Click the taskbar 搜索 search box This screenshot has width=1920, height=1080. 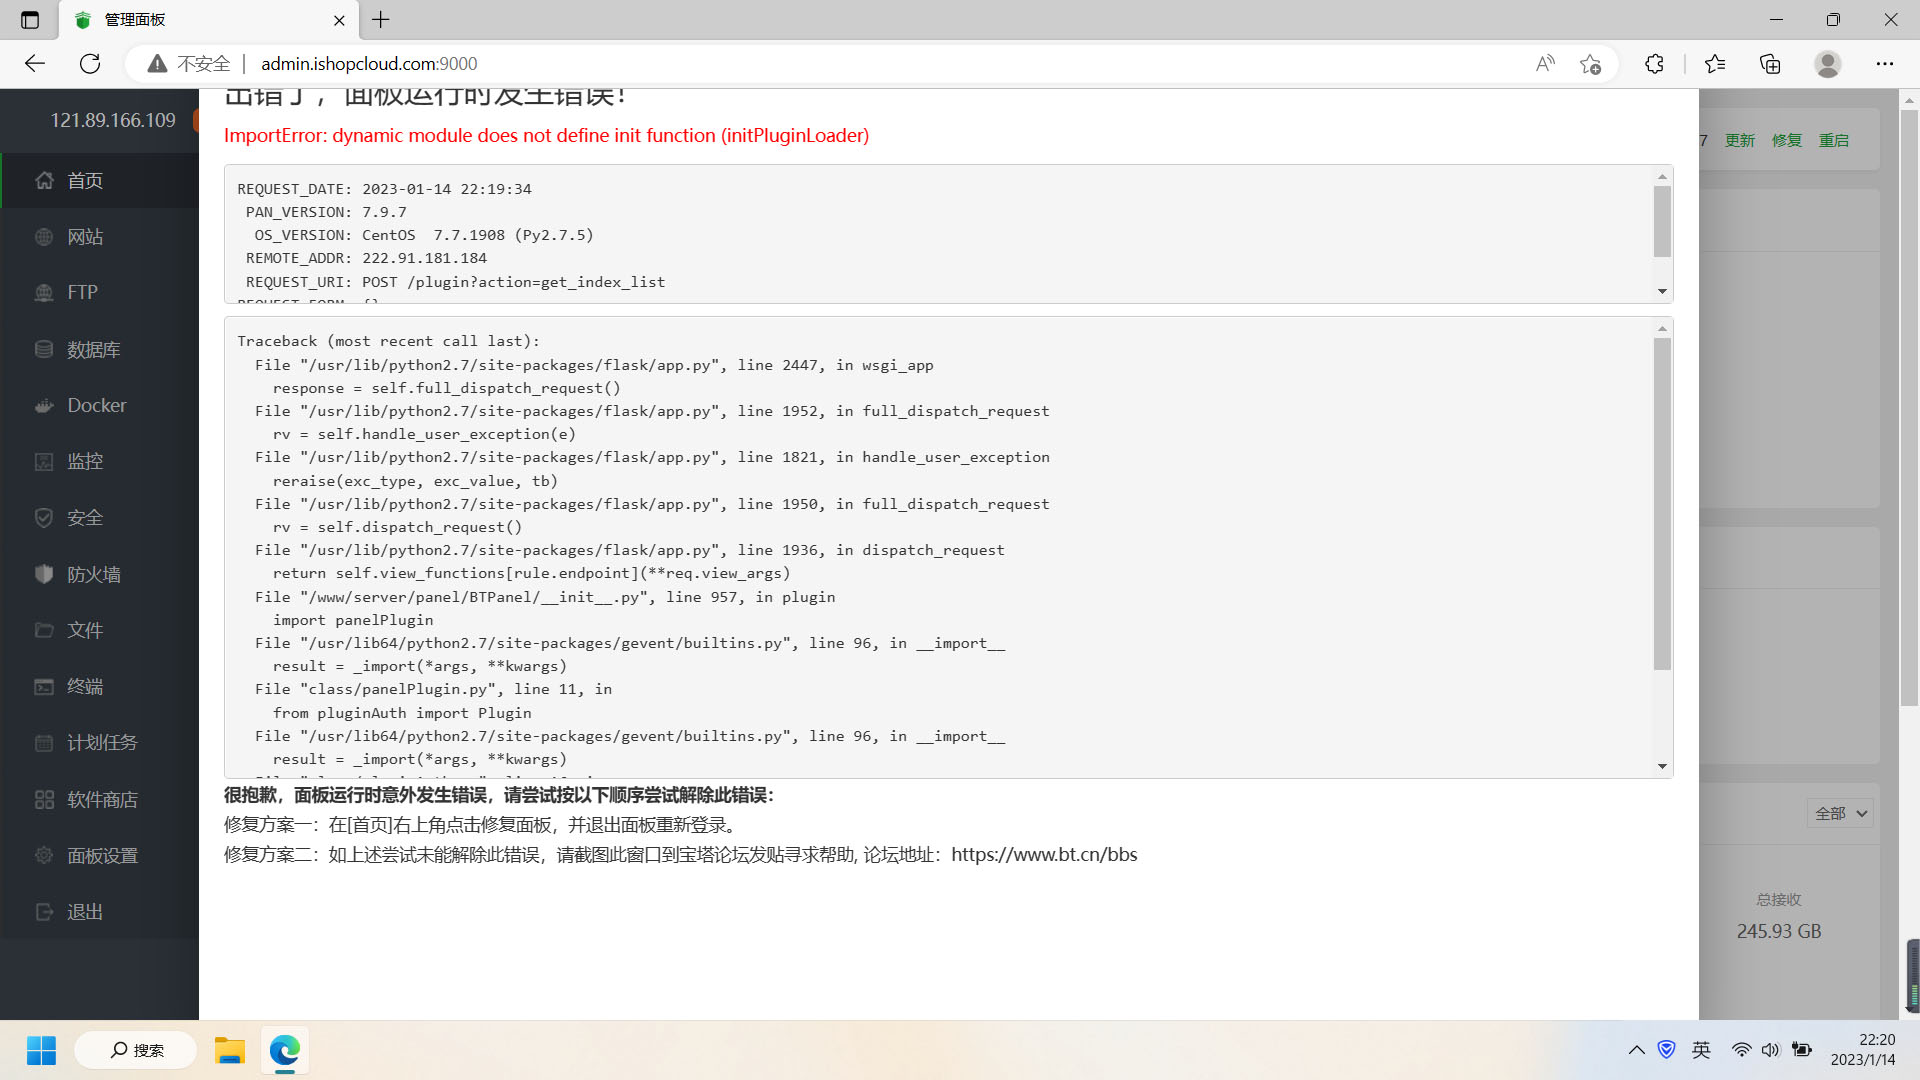click(136, 1050)
